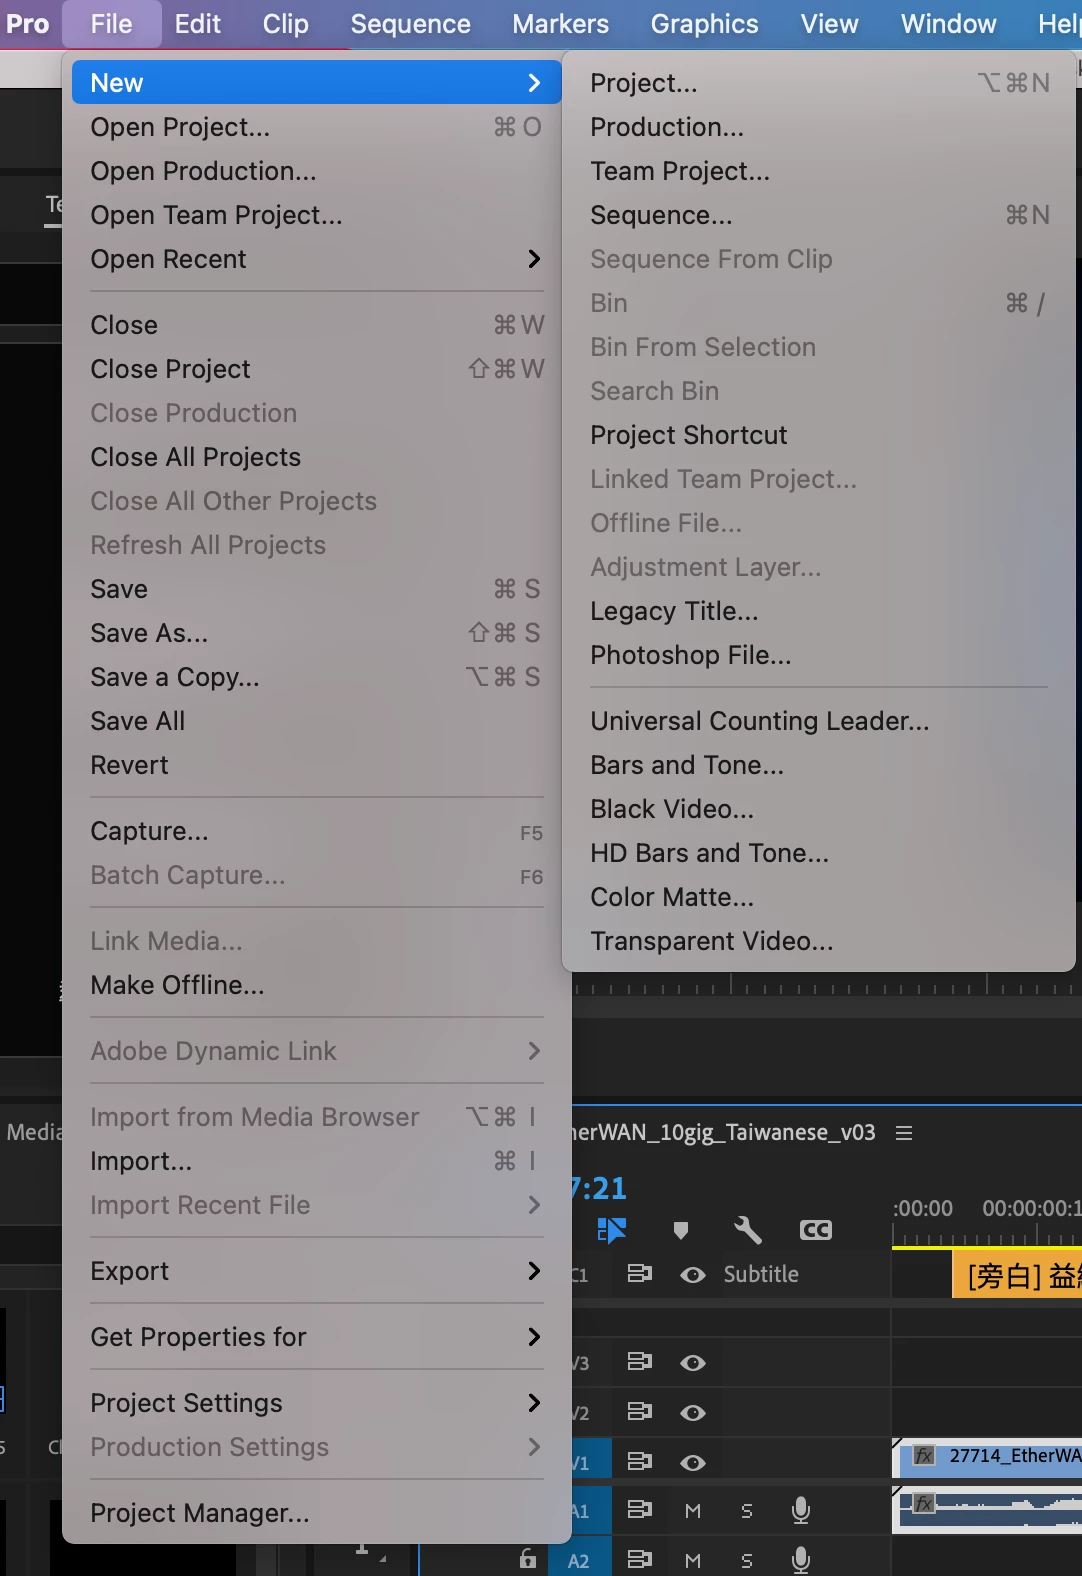Screen dimensions: 1082x1576
Task: Toggle V2 track output eye
Action: tap(693, 1413)
